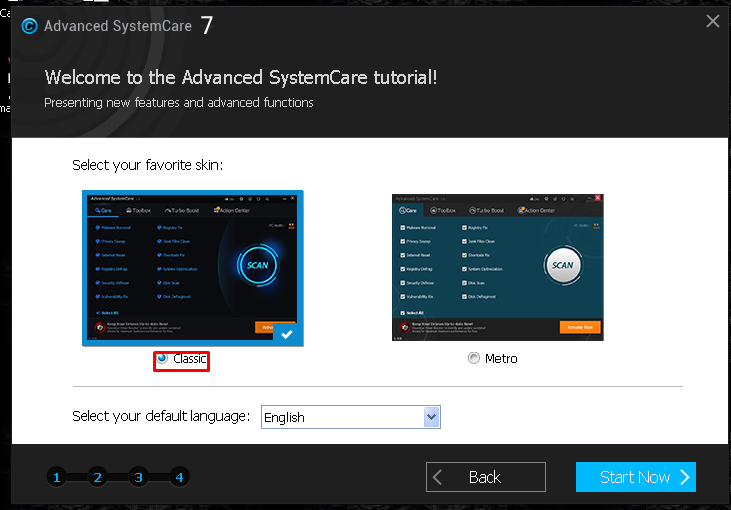The image size is (731, 510).
Task: Choose the Classic skin preview thumbnail
Action: (x=193, y=268)
